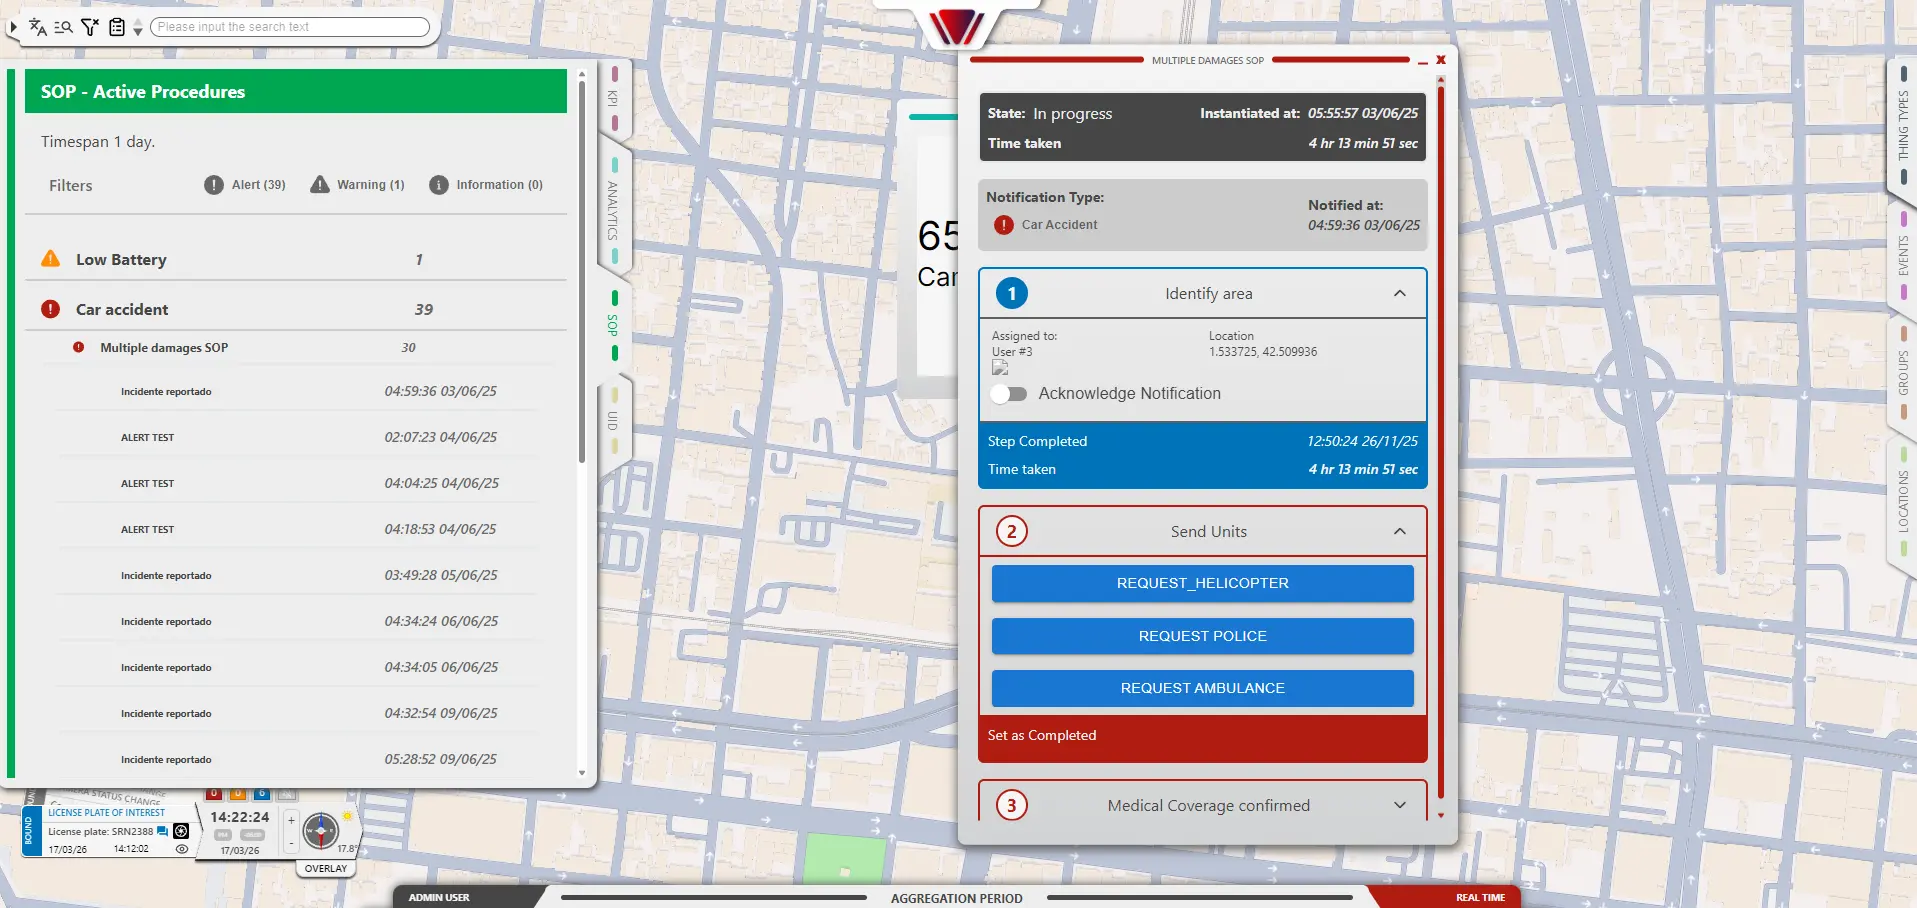Click the compass icon on map controls
Viewport: 1917px width, 908px height.
click(x=320, y=831)
